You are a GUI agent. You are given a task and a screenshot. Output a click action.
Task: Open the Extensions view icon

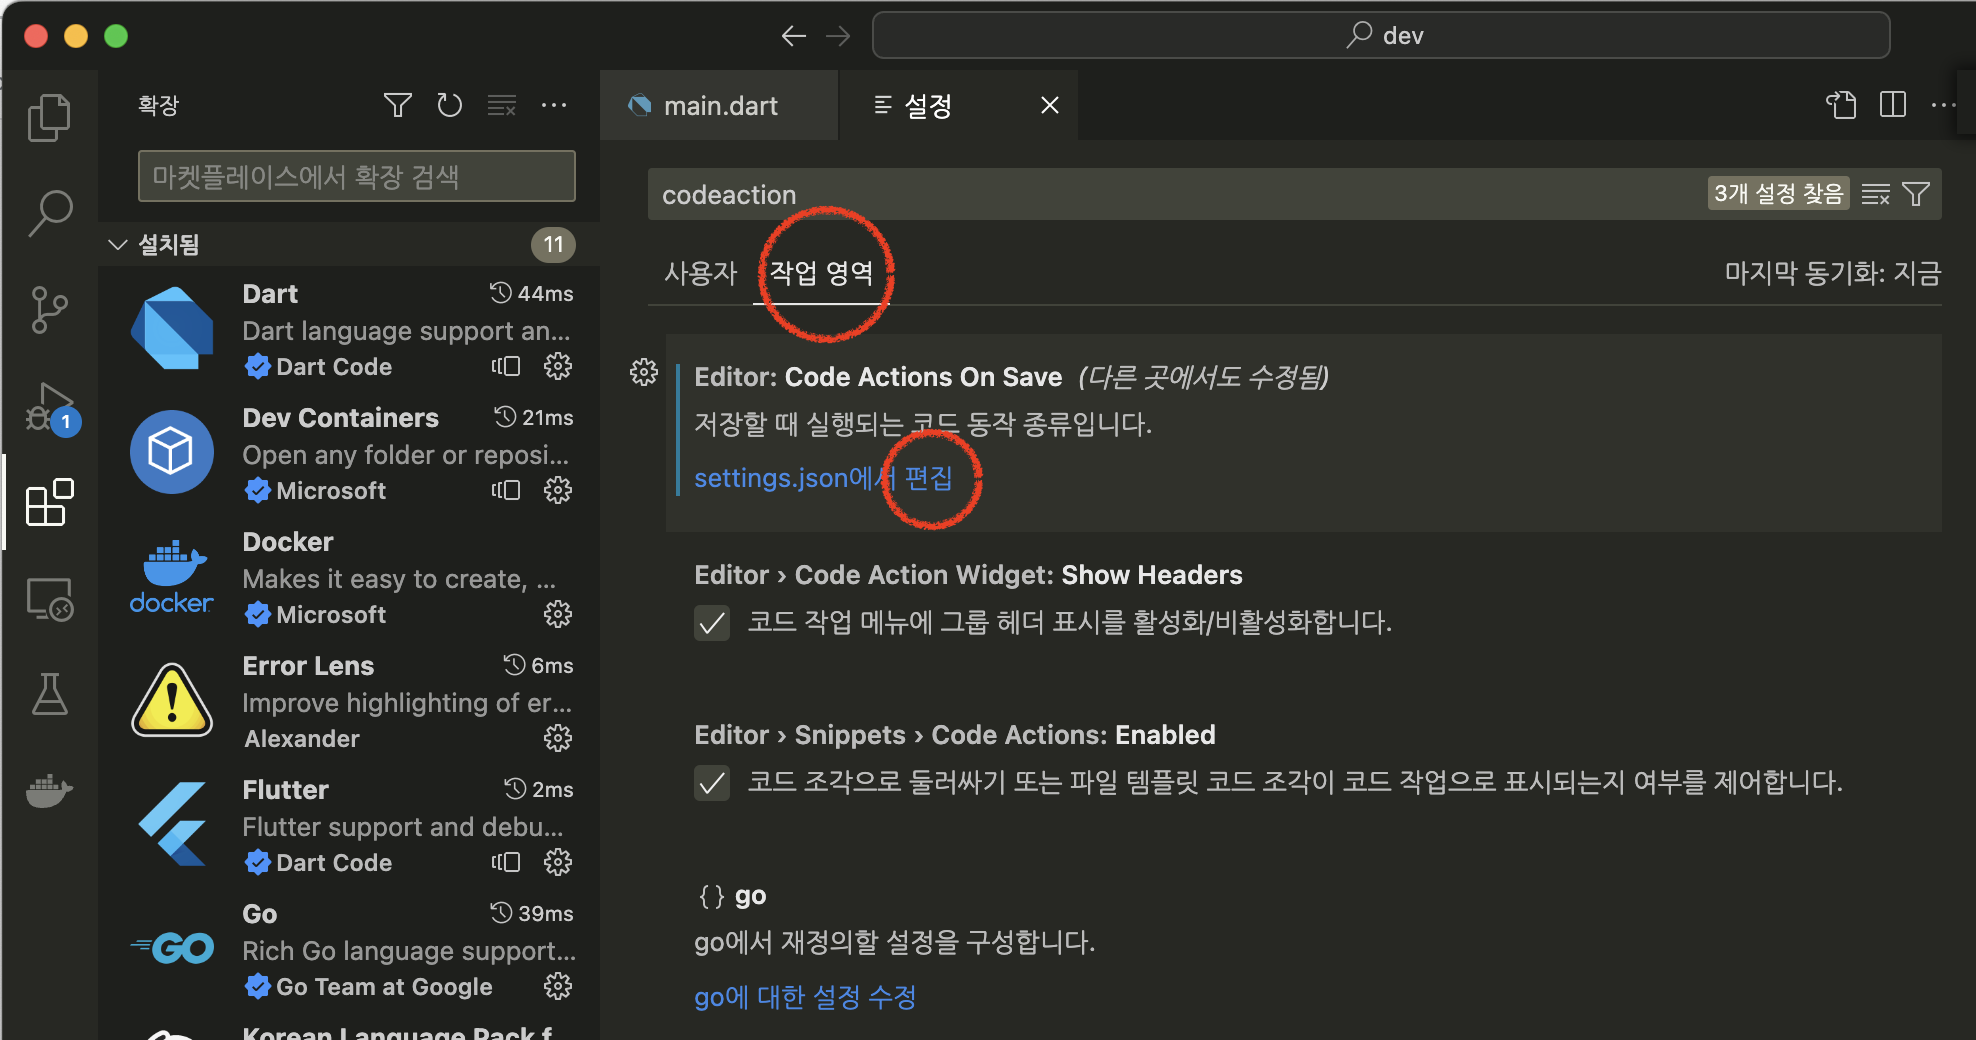pos(49,502)
